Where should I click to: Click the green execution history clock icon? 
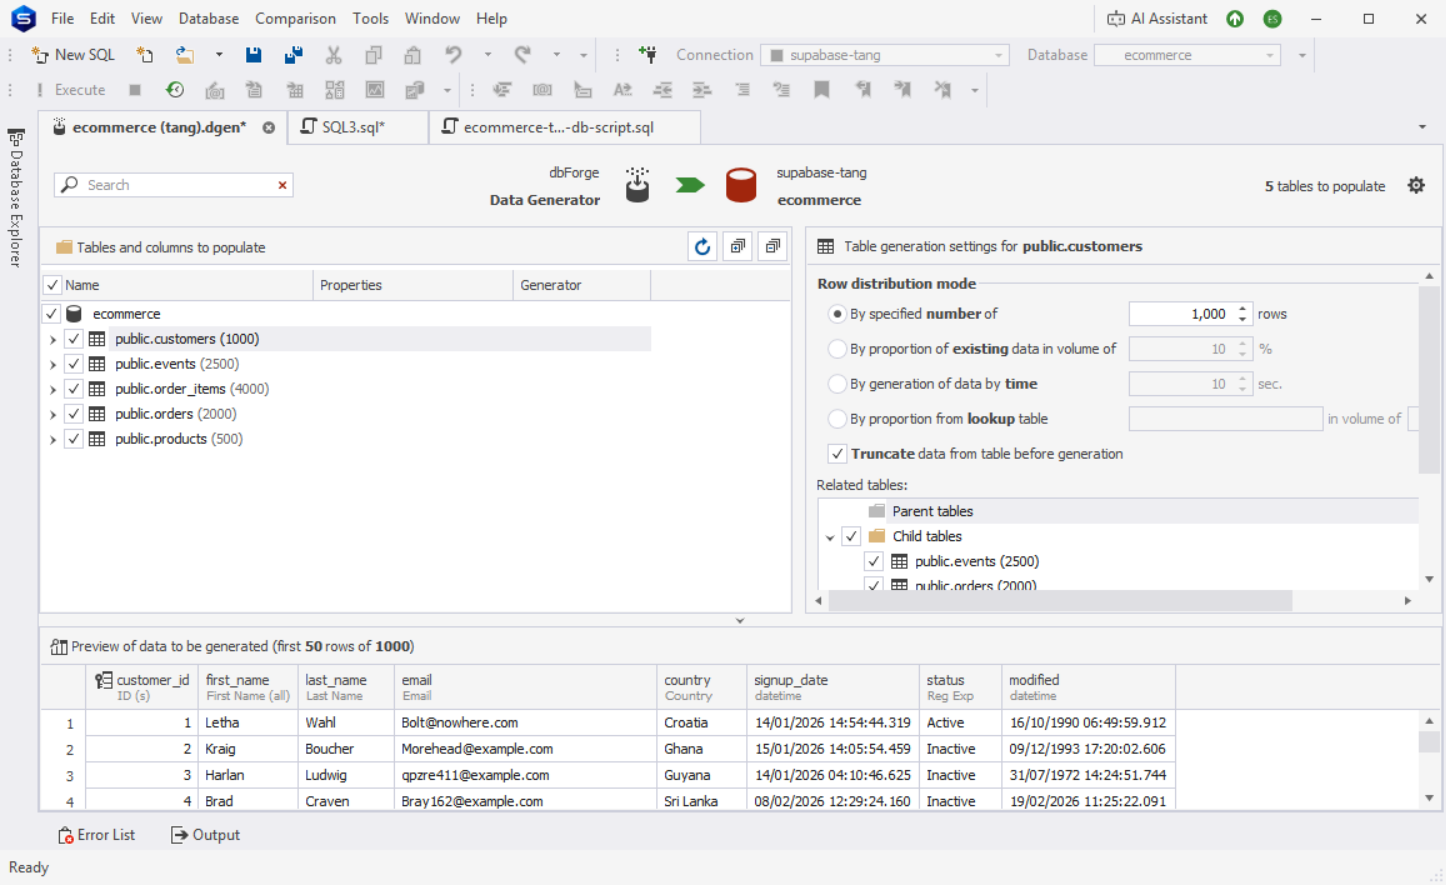[x=175, y=90]
